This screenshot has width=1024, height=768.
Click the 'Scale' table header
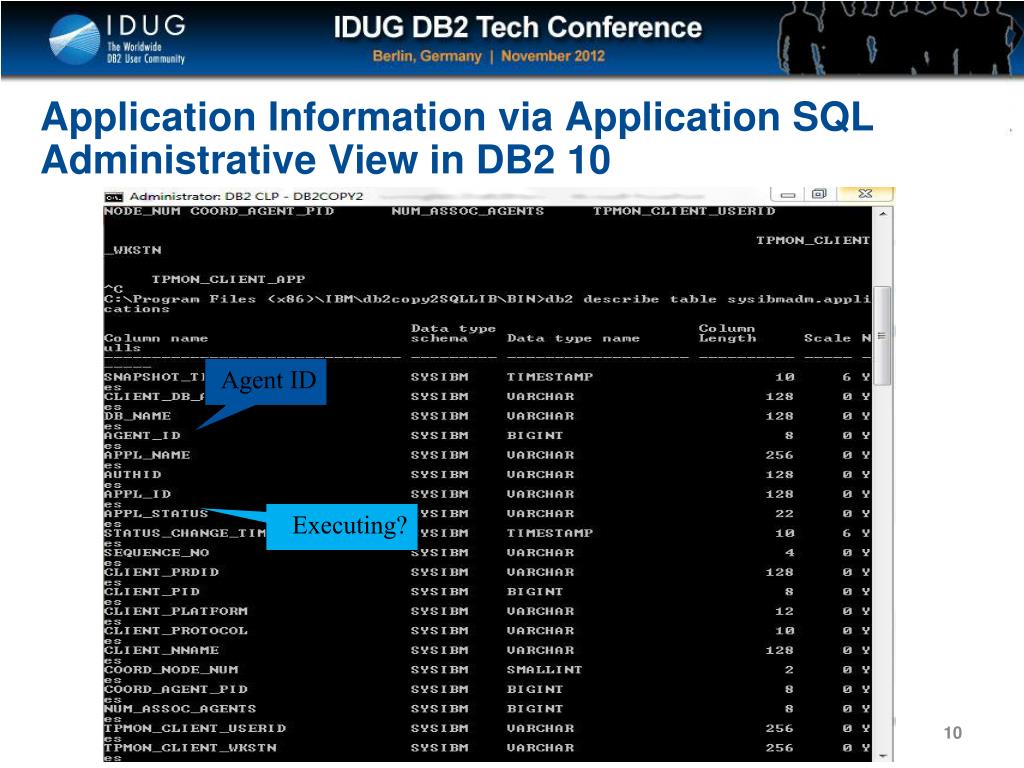point(827,338)
